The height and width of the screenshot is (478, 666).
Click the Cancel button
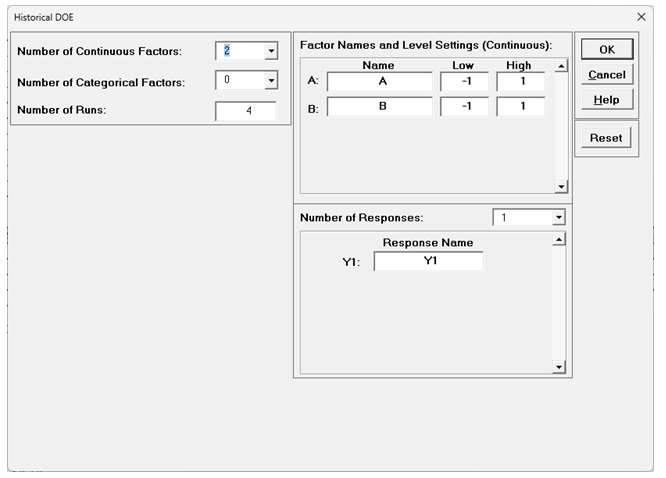(606, 75)
